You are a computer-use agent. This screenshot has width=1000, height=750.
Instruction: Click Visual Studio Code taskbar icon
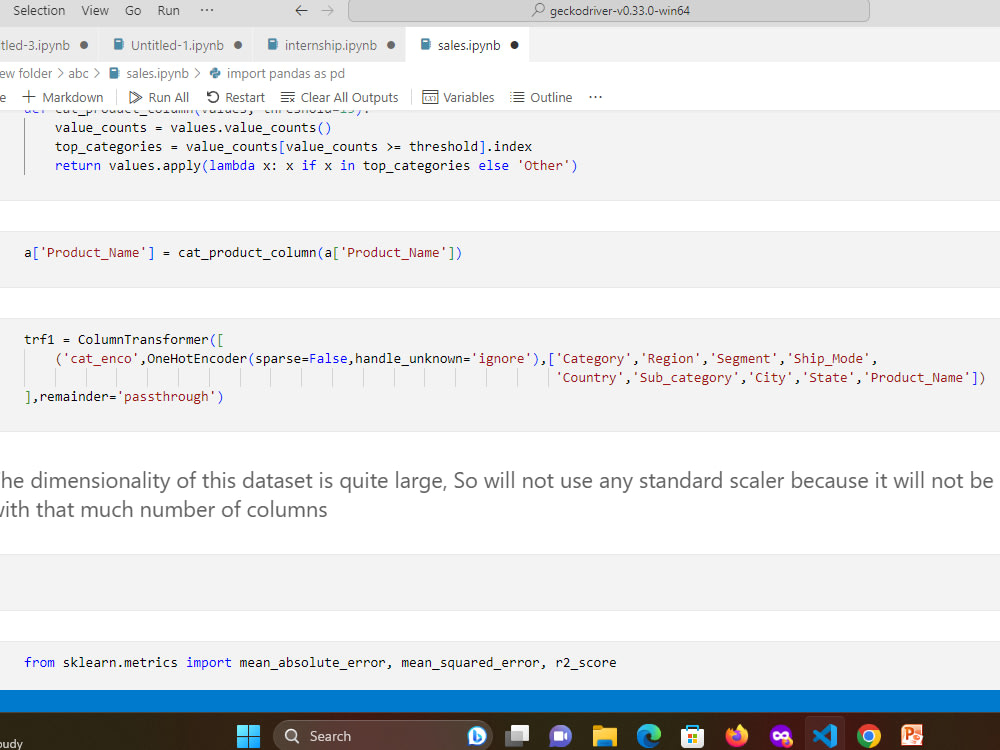tap(825, 736)
